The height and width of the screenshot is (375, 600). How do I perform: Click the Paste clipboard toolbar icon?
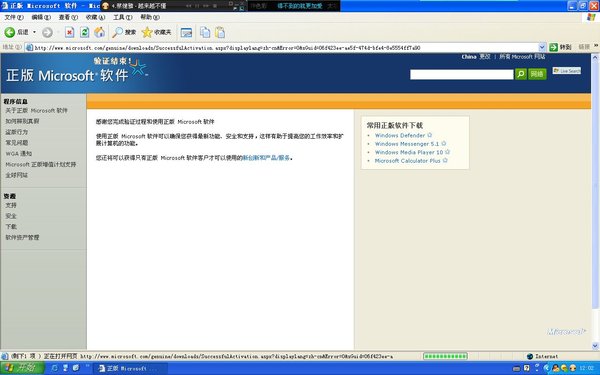(x=220, y=33)
